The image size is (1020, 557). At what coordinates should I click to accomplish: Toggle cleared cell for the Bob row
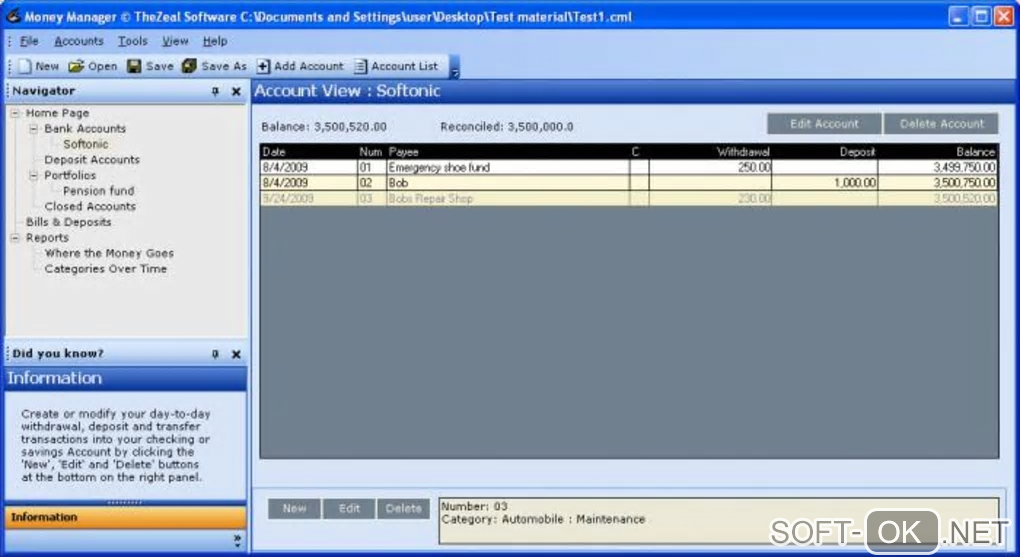coord(639,183)
